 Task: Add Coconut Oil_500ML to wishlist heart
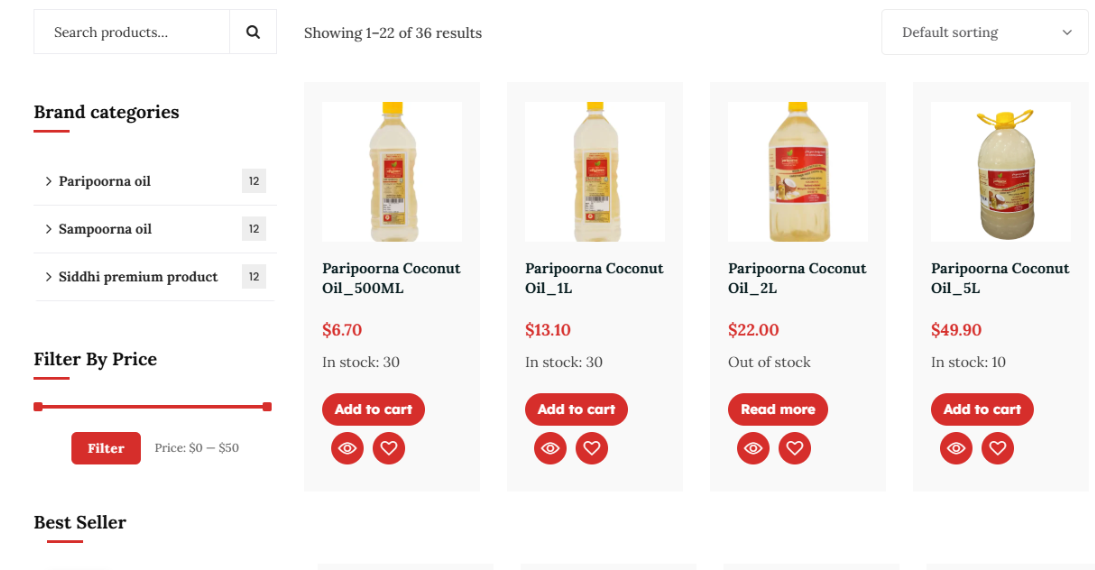[389, 448]
